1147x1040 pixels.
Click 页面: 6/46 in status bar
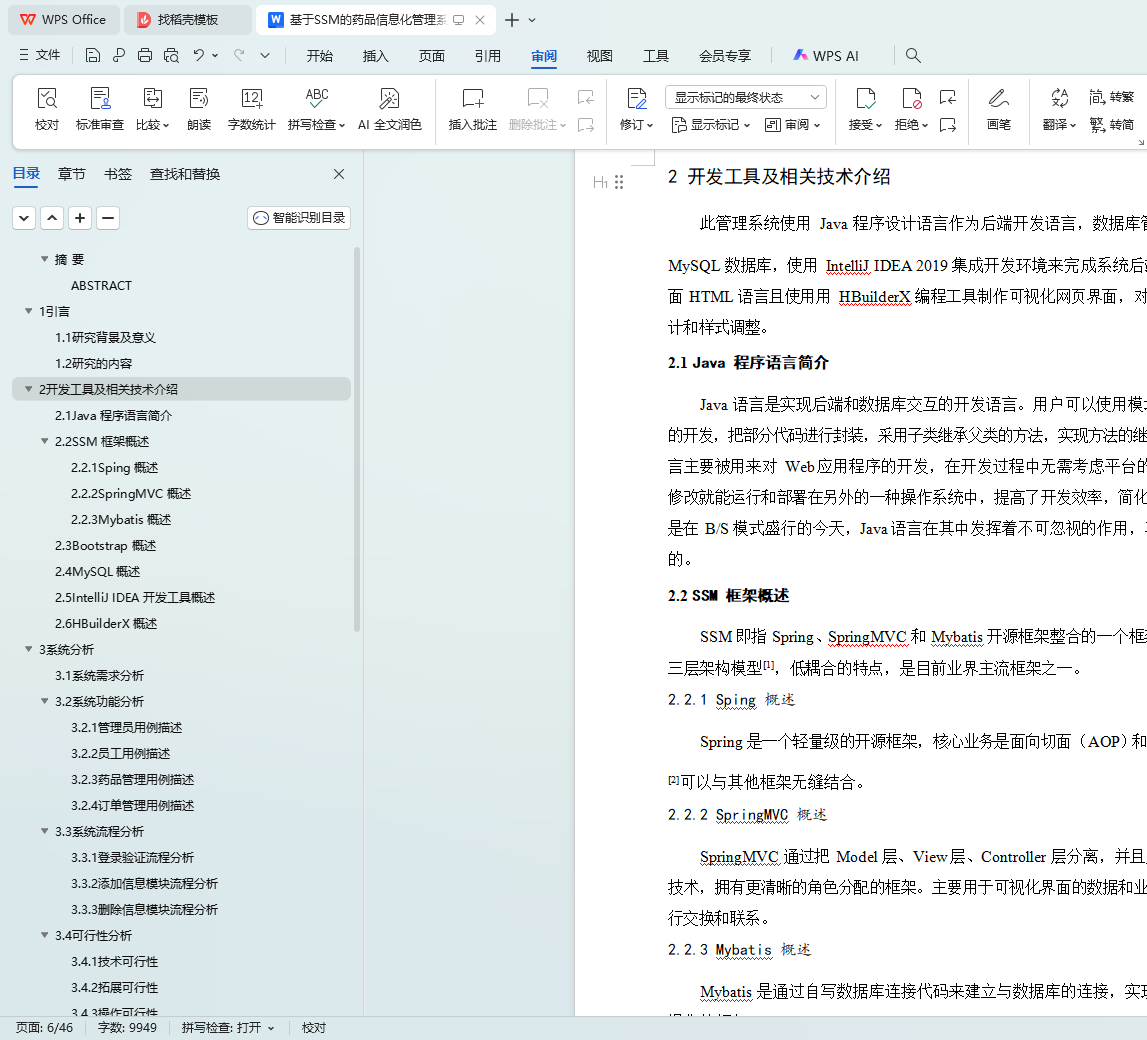45,1028
